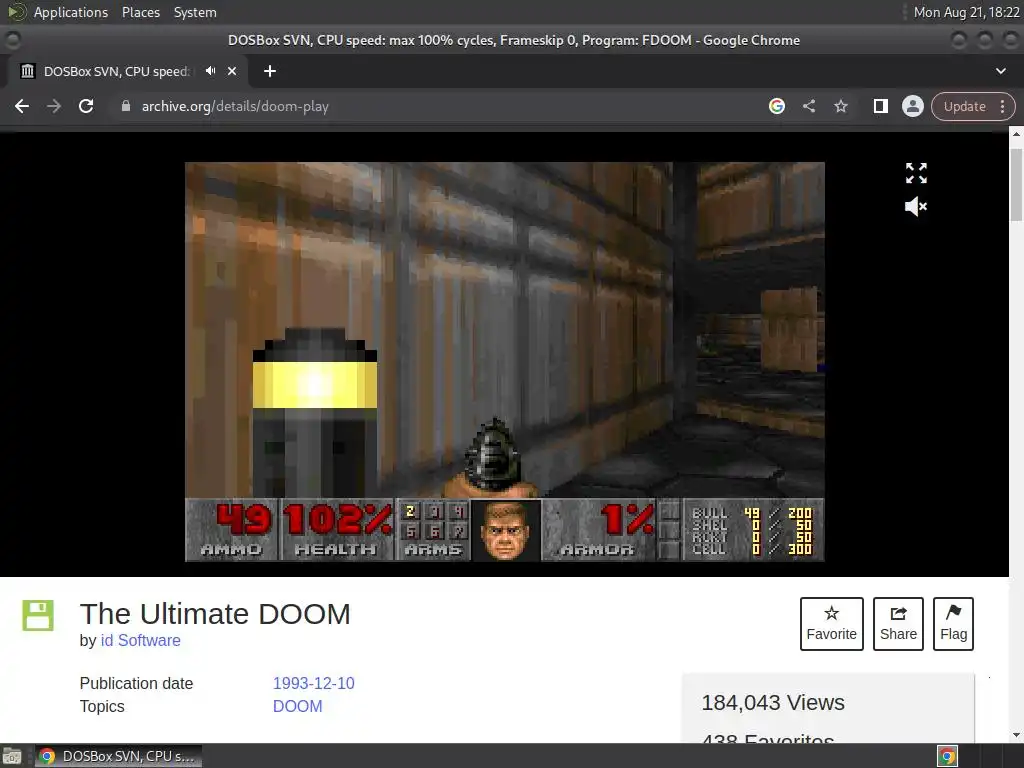The image size is (1024, 768).
Task: Open the Applications menu
Action: tap(71, 12)
